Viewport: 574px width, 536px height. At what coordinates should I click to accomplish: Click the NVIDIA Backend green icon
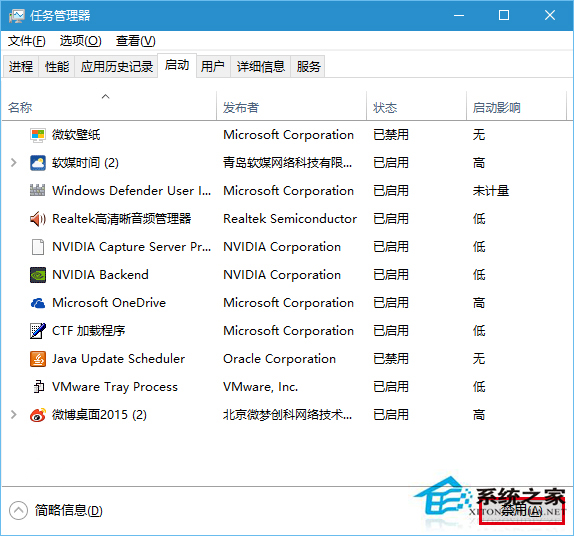click(37, 275)
